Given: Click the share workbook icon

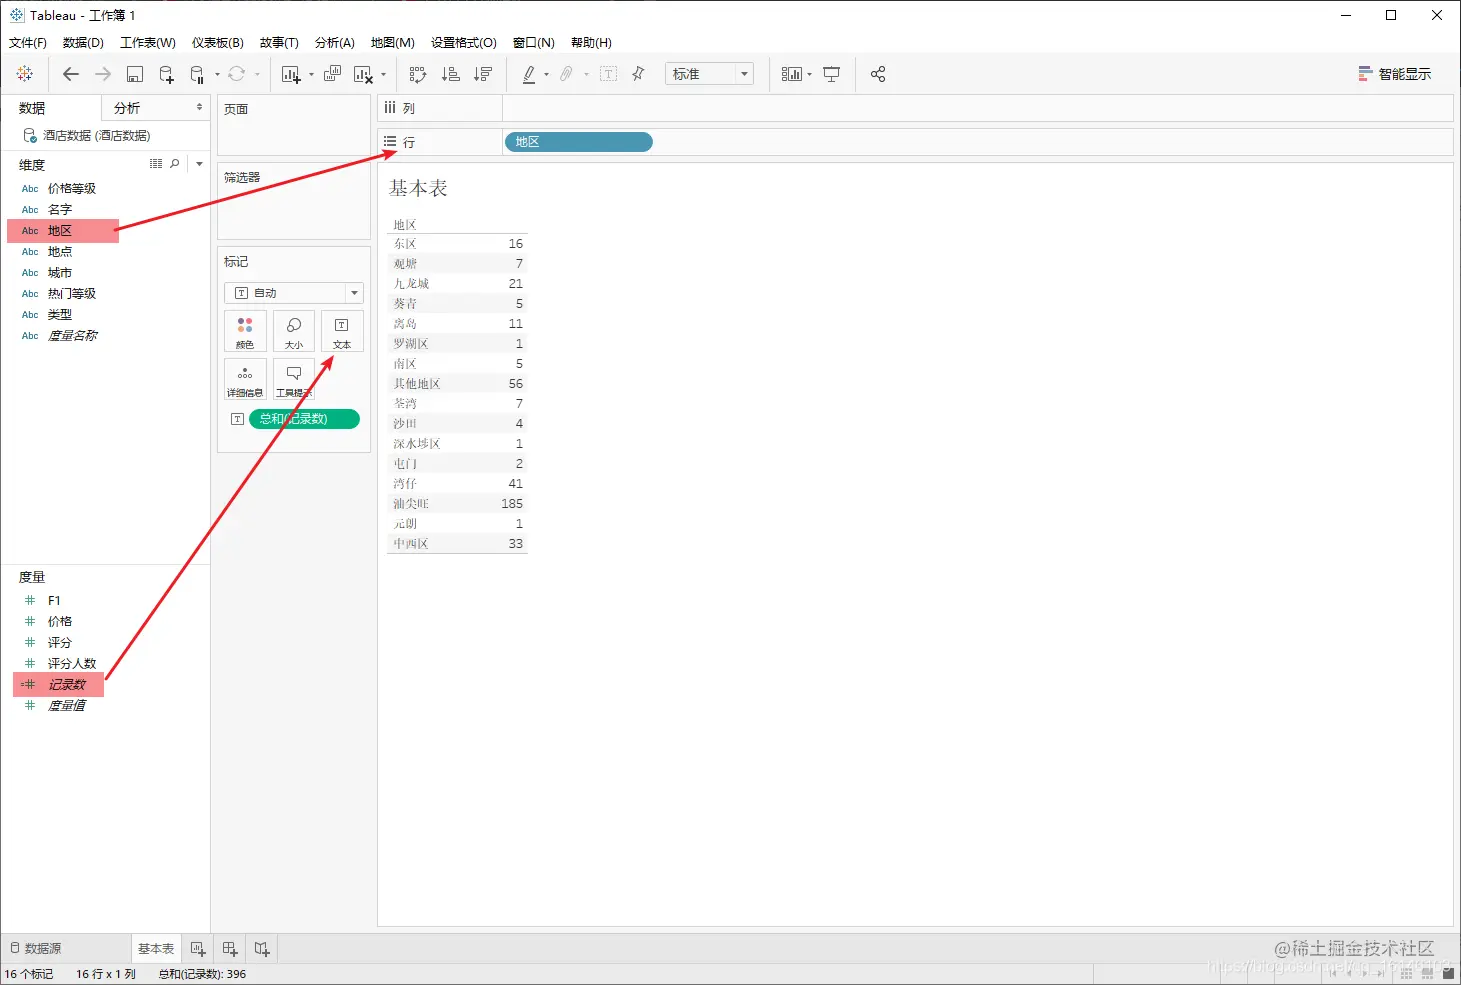Looking at the screenshot, I should click(x=878, y=74).
